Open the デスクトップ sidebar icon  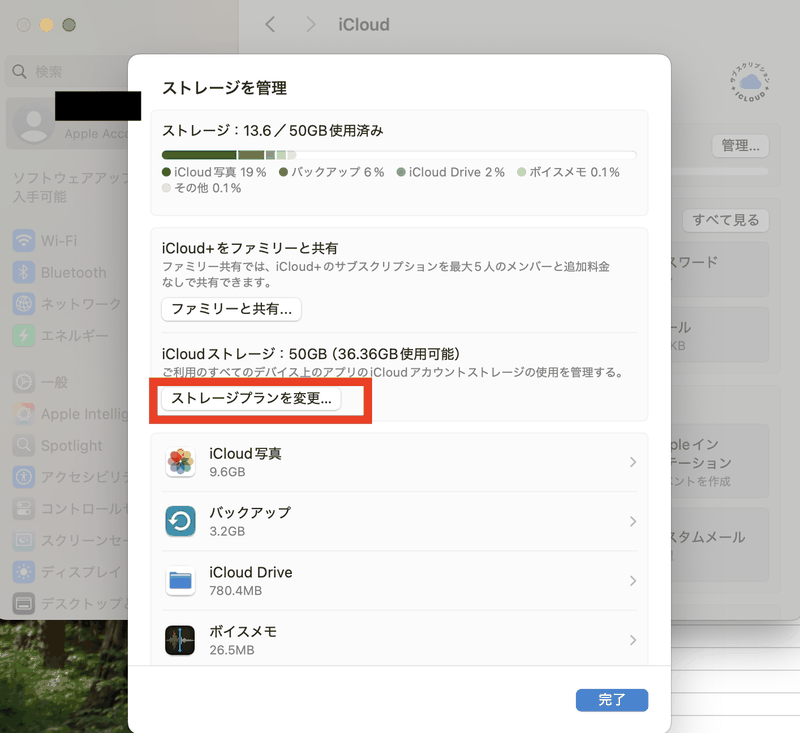23,603
